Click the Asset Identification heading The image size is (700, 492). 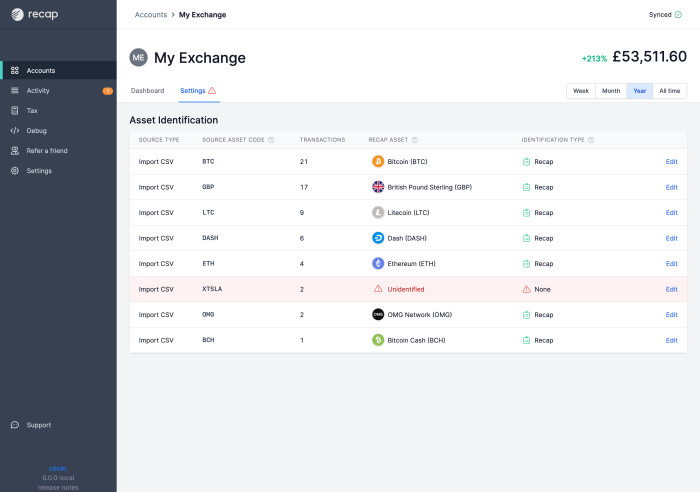[174, 120]
